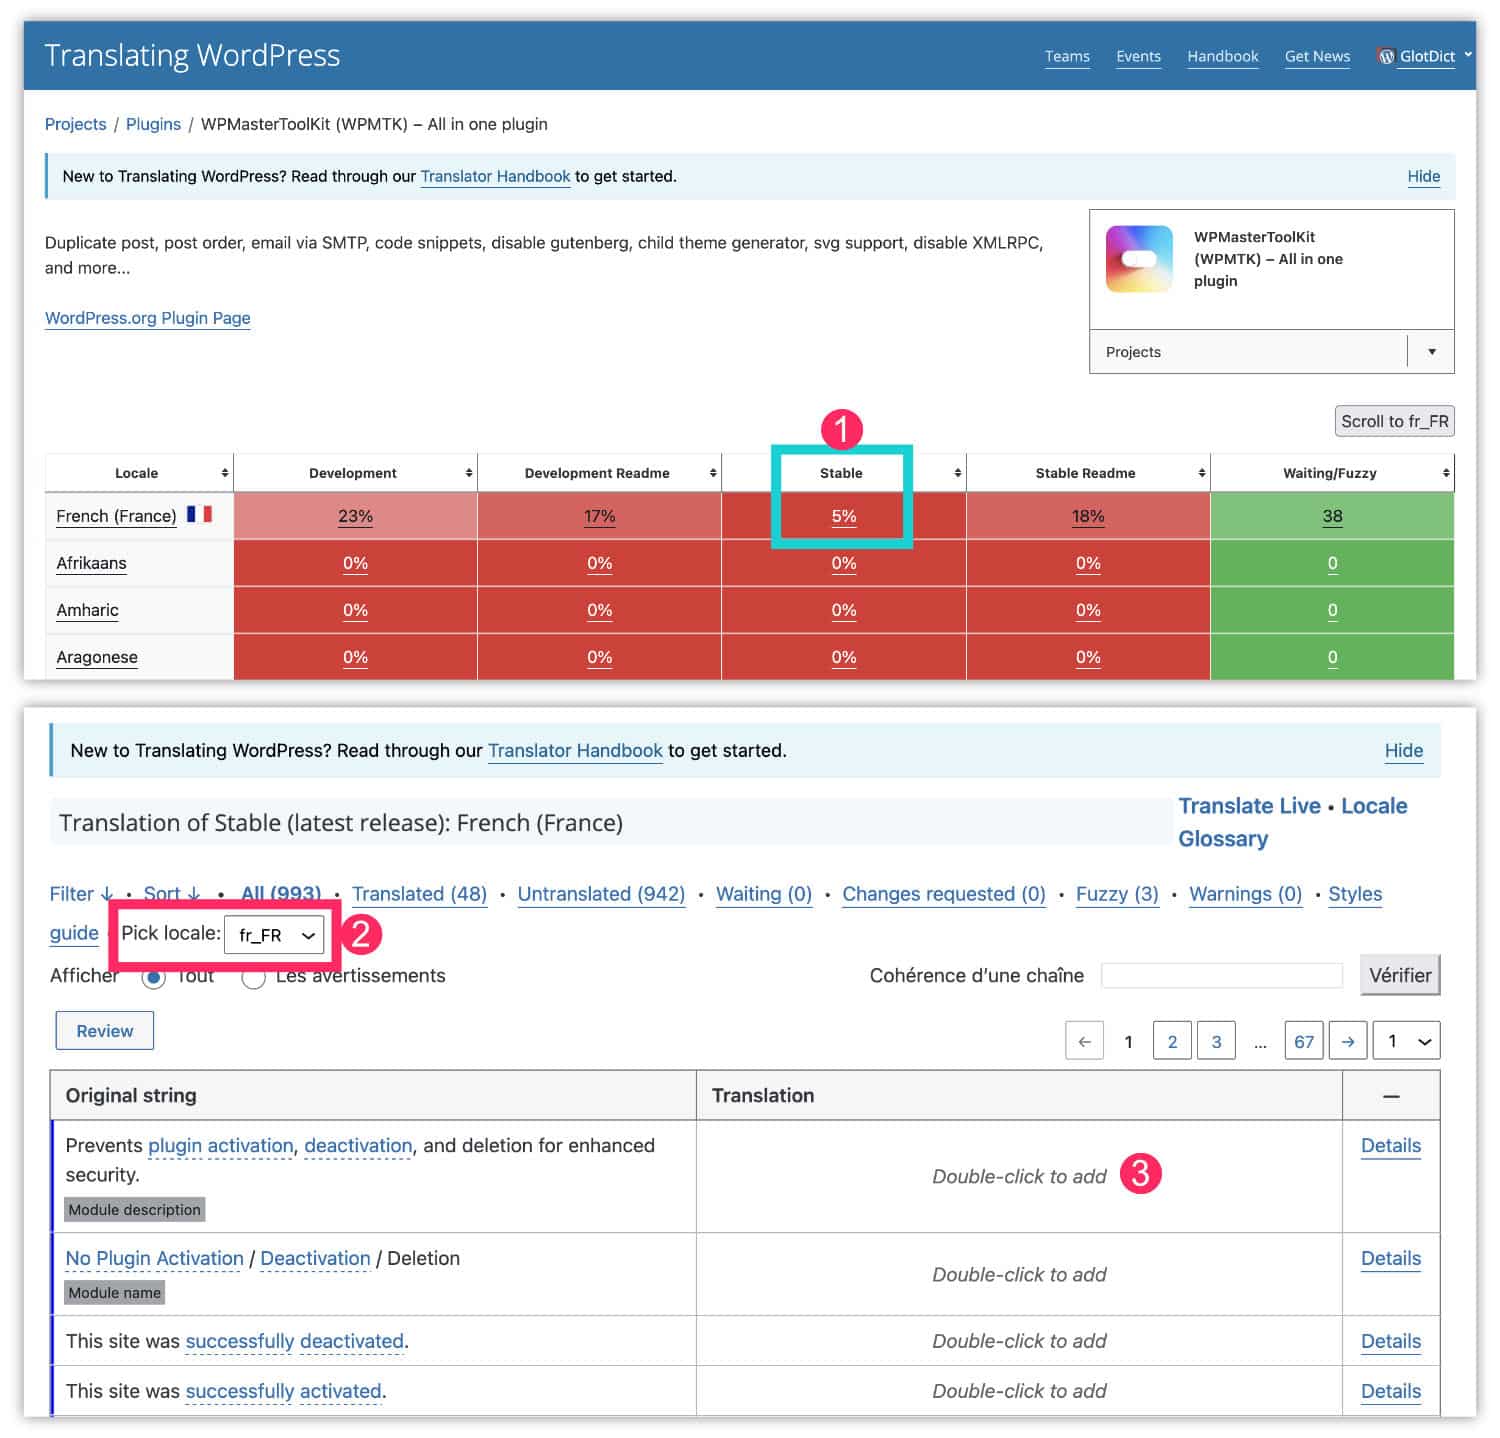Go to page 67

click(x=1304, y=1041)
